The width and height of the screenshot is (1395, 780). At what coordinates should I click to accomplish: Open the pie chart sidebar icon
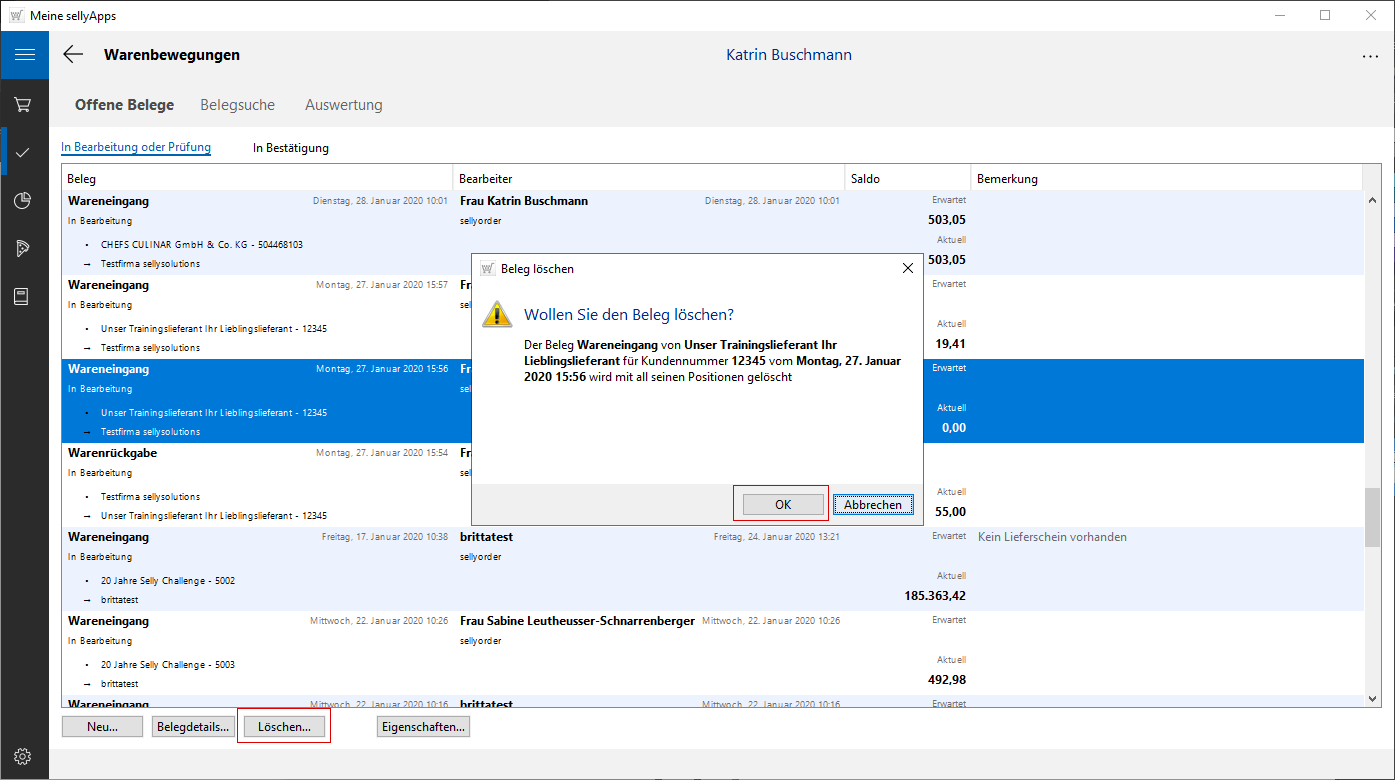[23, 200]
